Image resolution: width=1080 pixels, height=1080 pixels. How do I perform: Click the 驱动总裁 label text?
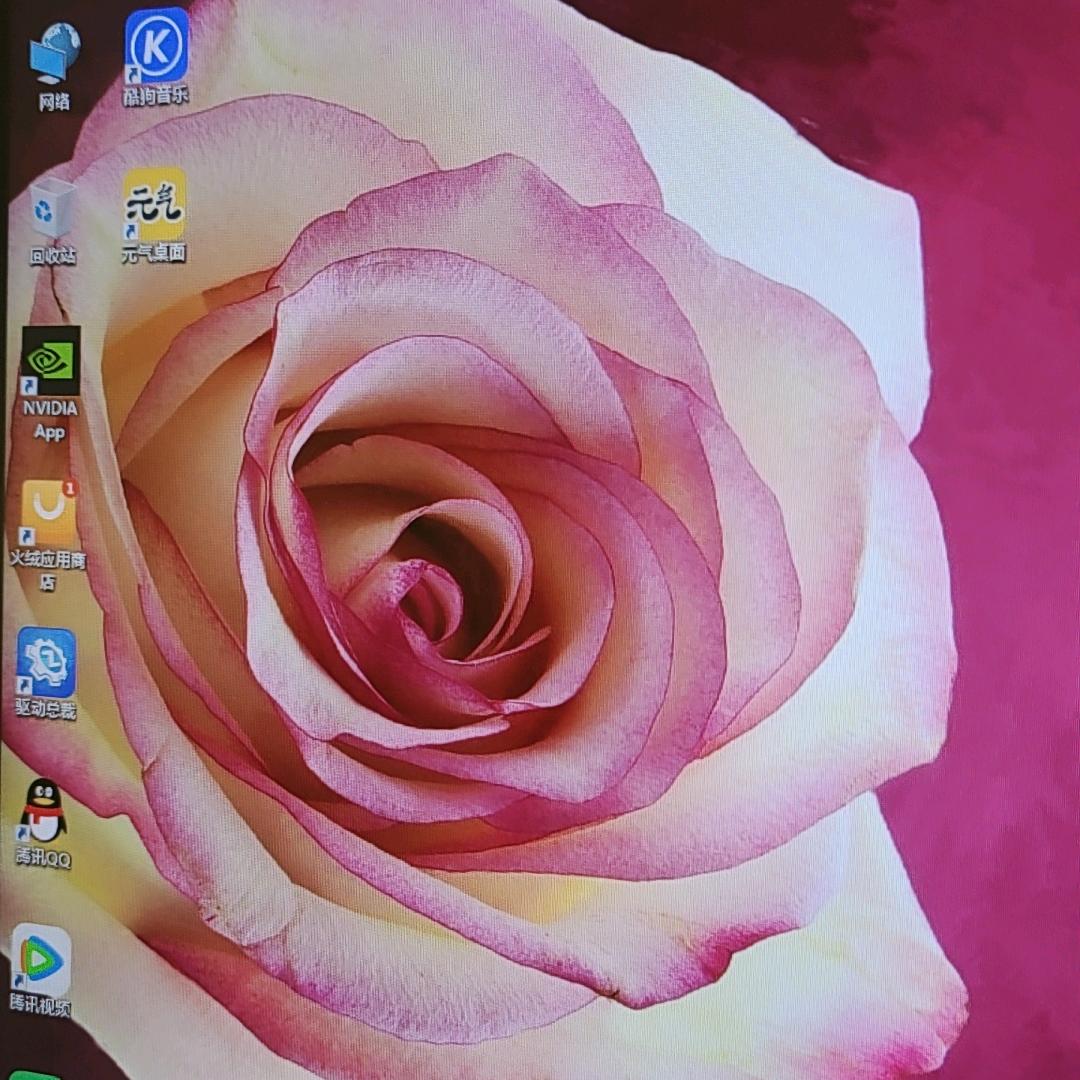pos(45,709)
